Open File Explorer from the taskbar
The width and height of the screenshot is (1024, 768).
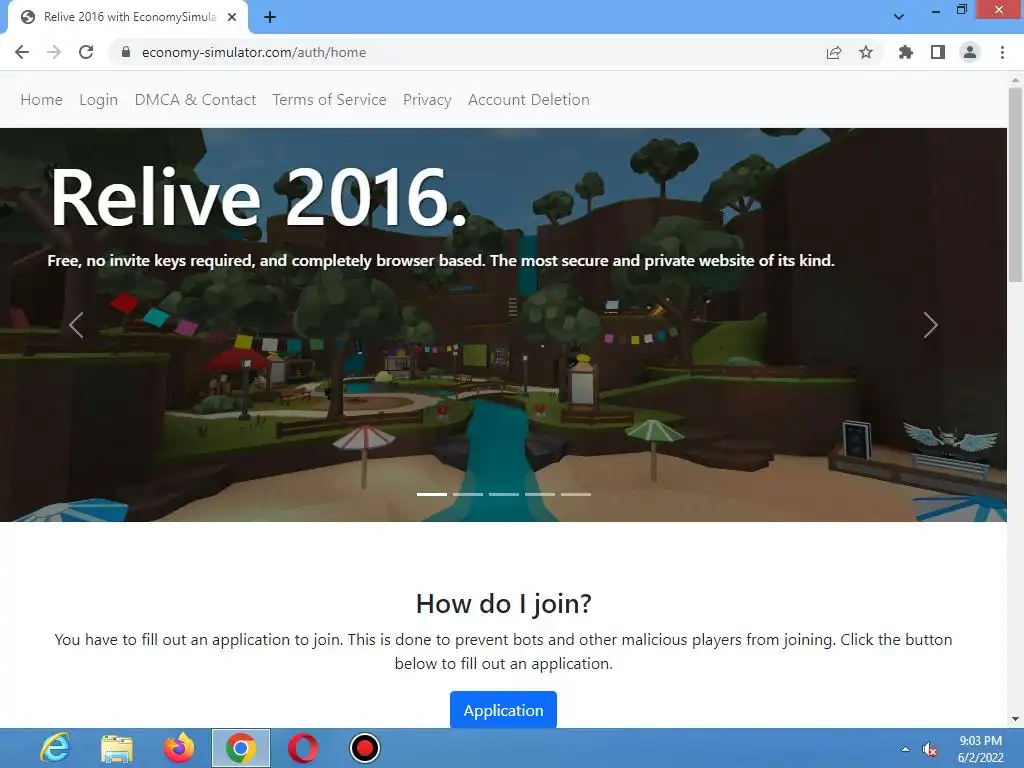[117, 748]
